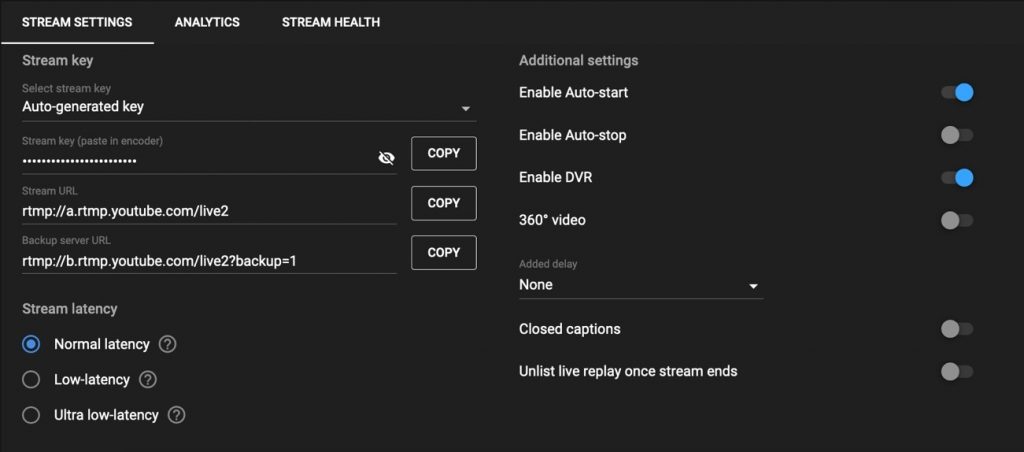
Task: Enable the 360° video switch
Action: 957,220
